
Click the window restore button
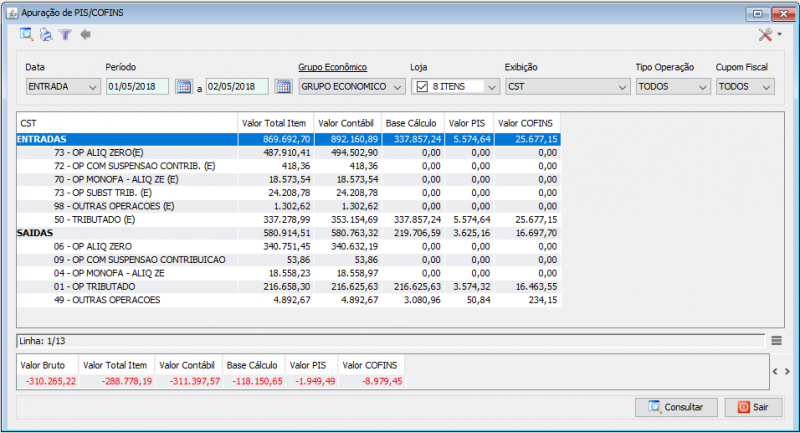[x=757, y=14]
